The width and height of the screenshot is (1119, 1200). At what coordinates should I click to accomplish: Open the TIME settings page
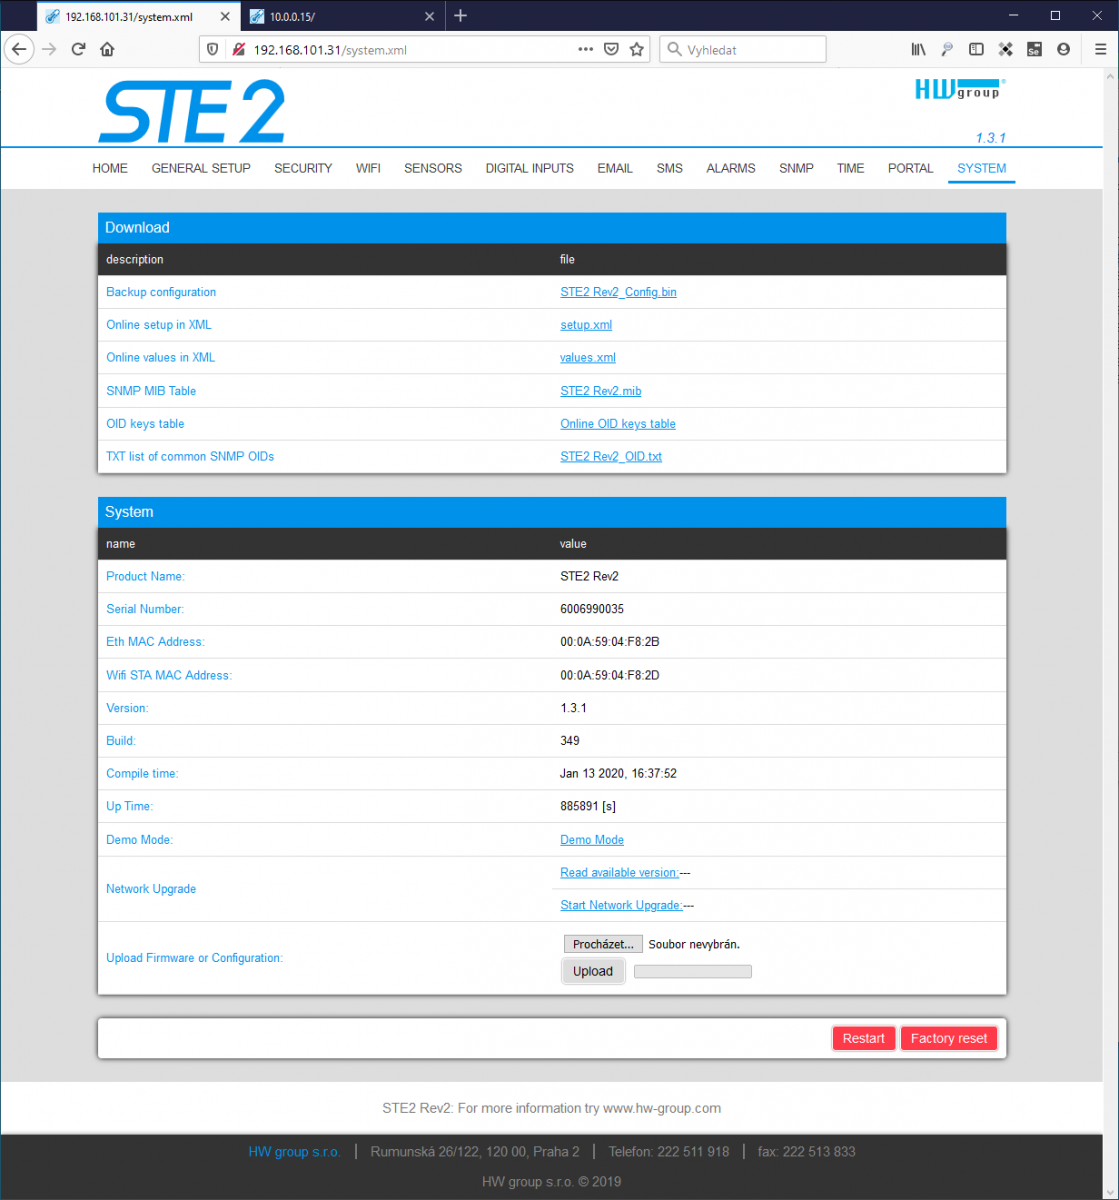851,168
